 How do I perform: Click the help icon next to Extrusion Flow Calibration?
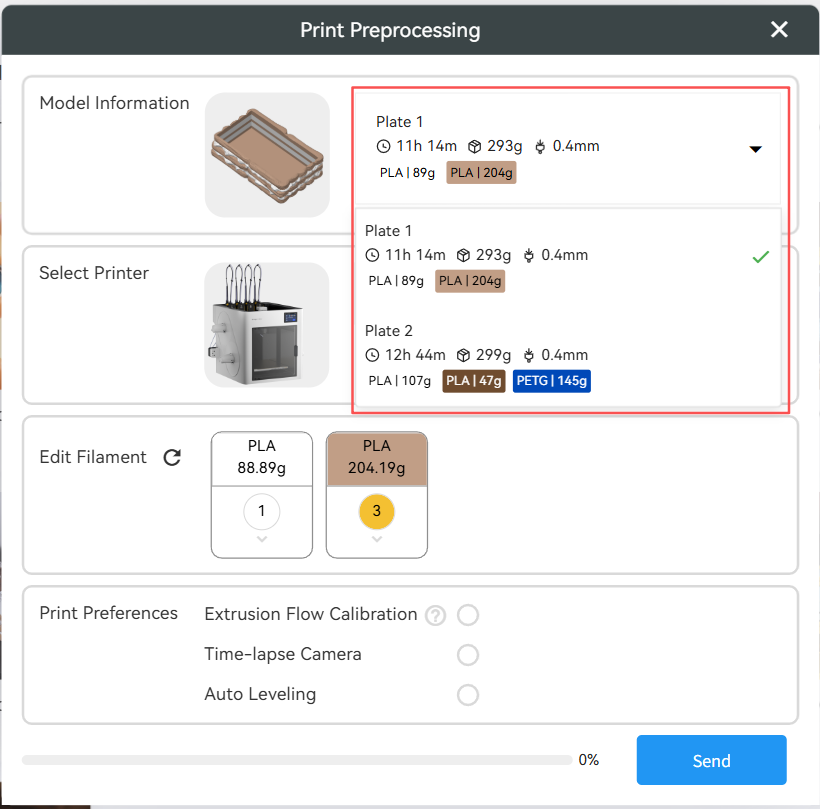[x=435, y=615]
